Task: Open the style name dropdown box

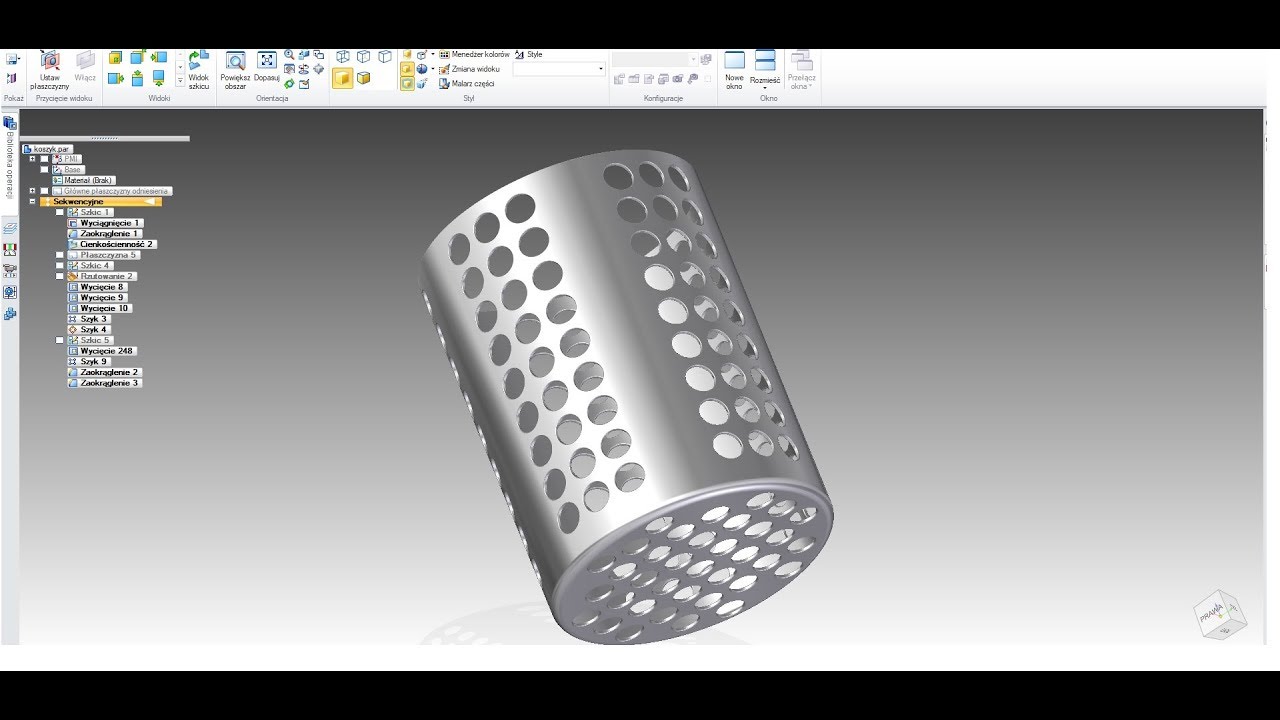Action: [x=560, y=69]
